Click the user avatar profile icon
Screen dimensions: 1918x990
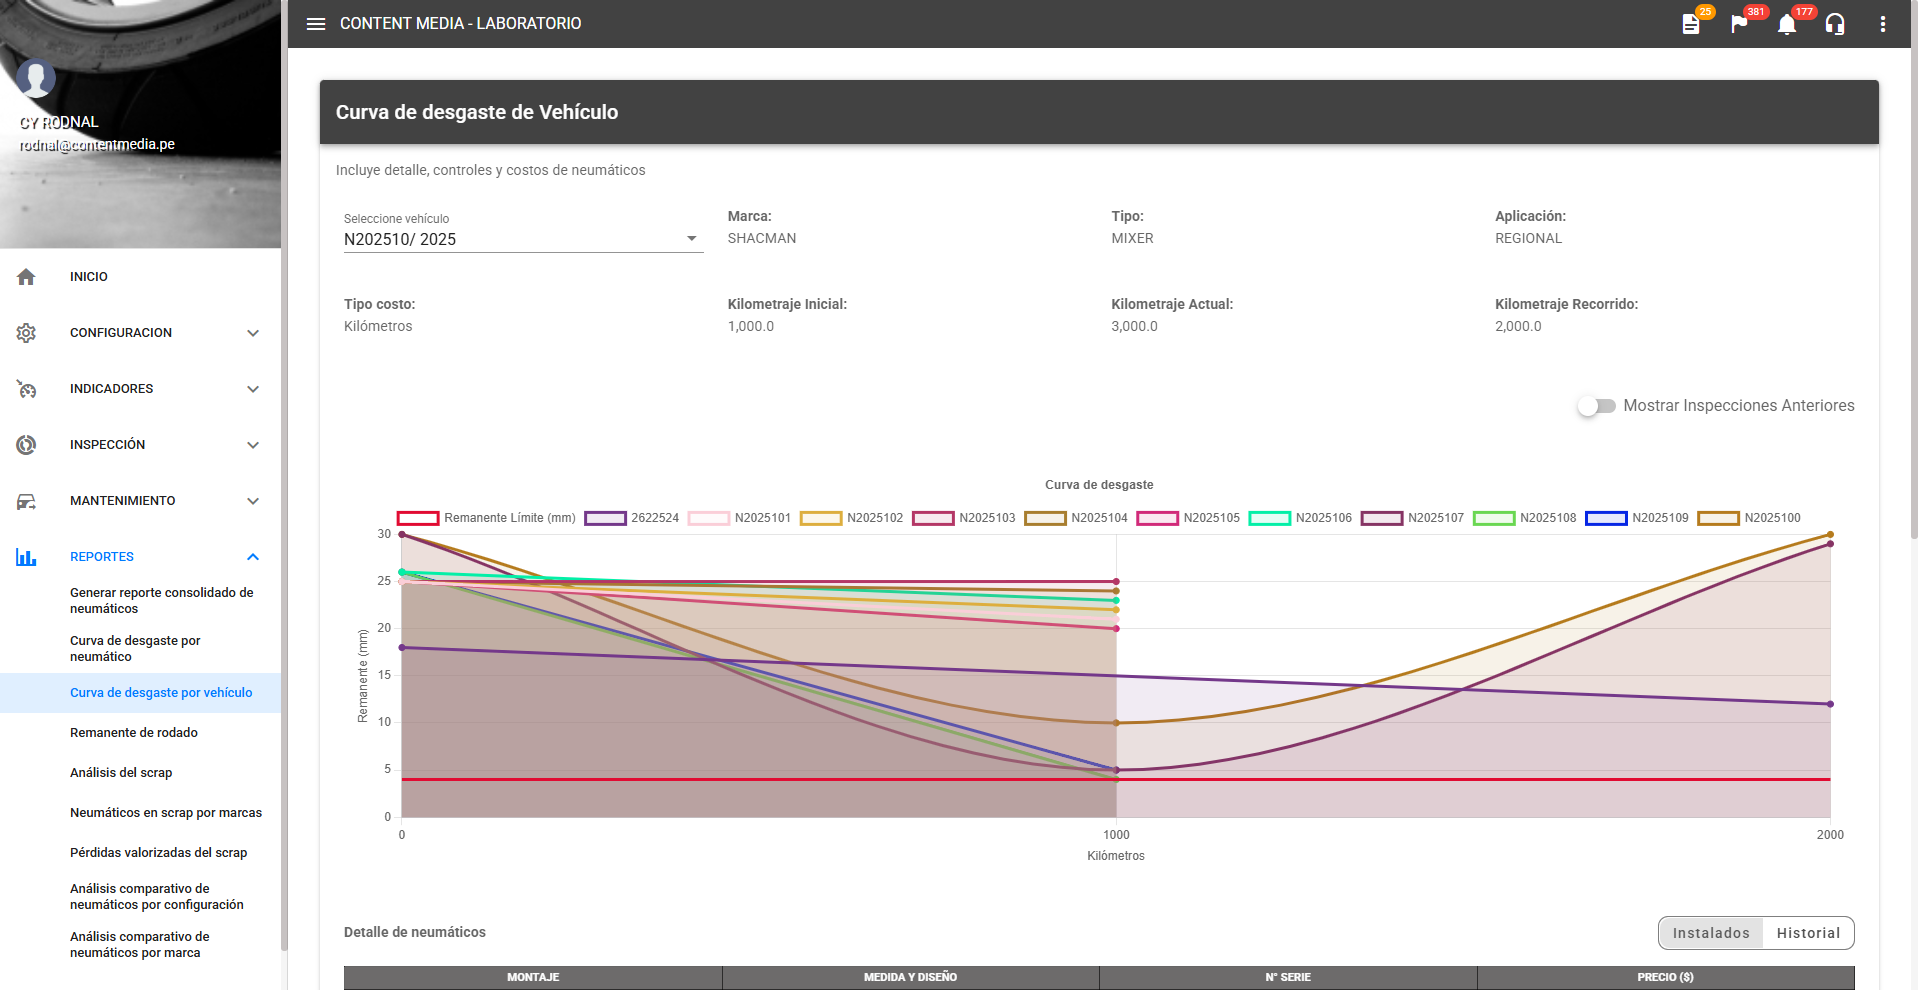point(36,78)
